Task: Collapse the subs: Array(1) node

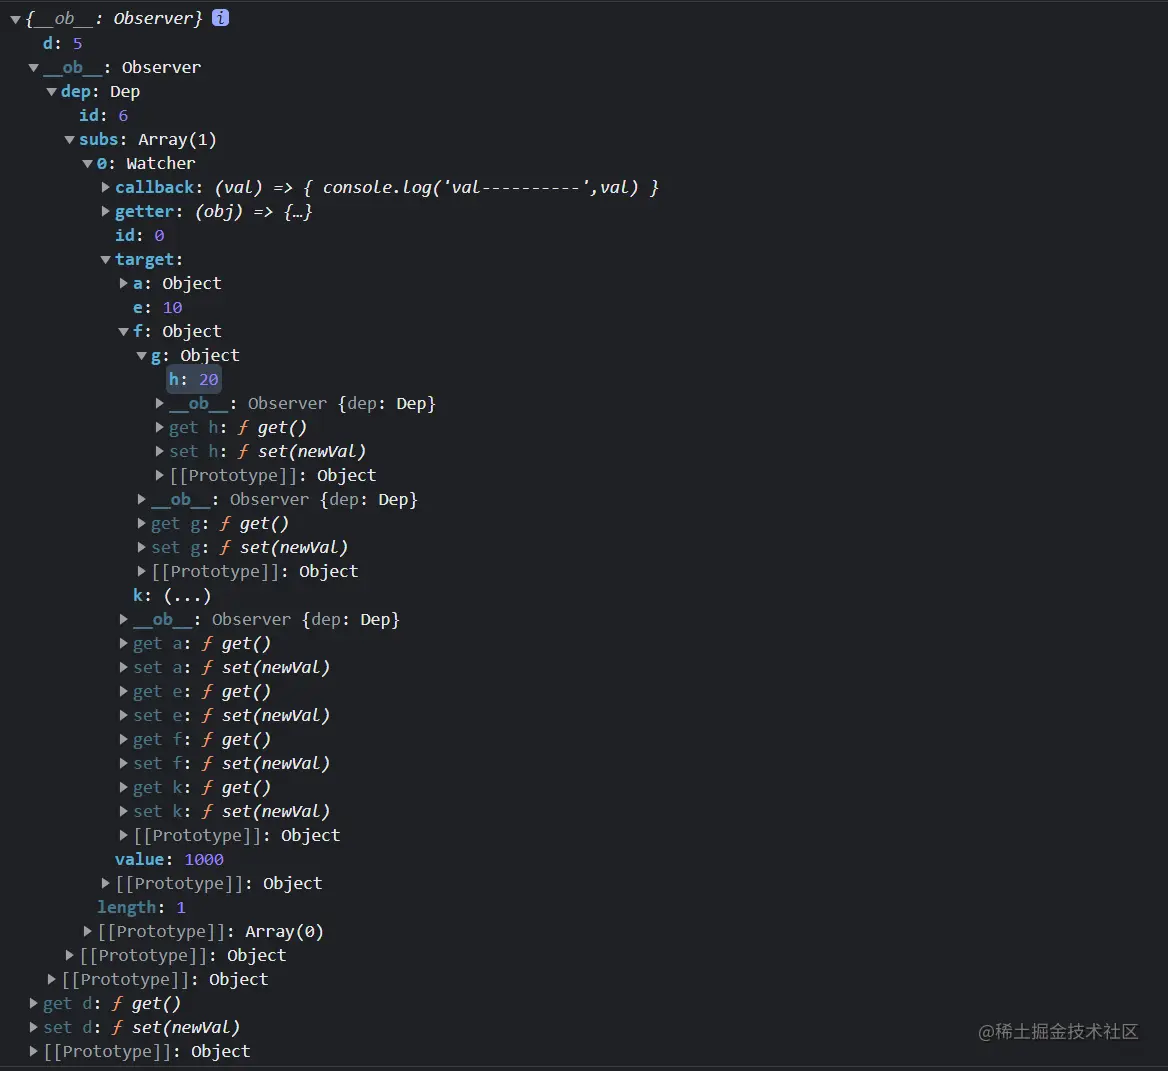Action: click(x=69, y=139)
